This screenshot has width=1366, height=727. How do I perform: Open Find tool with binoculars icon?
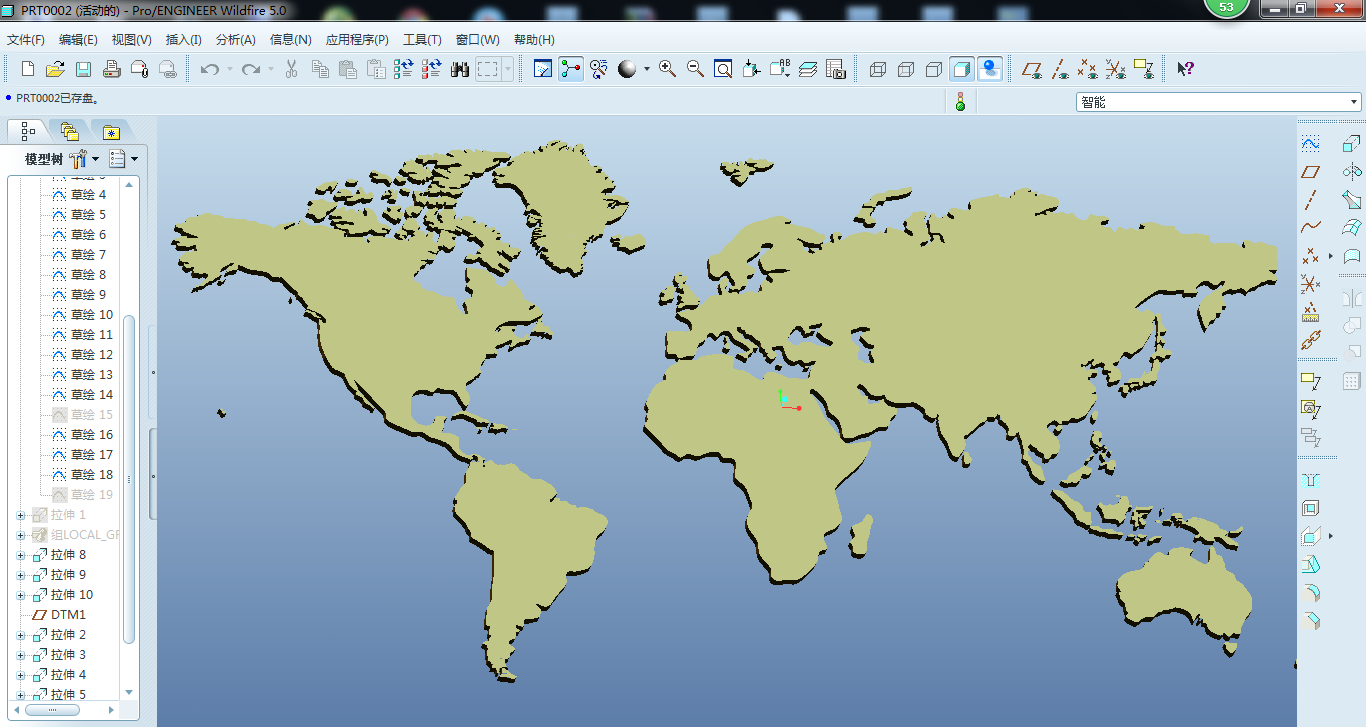[460, 69]
